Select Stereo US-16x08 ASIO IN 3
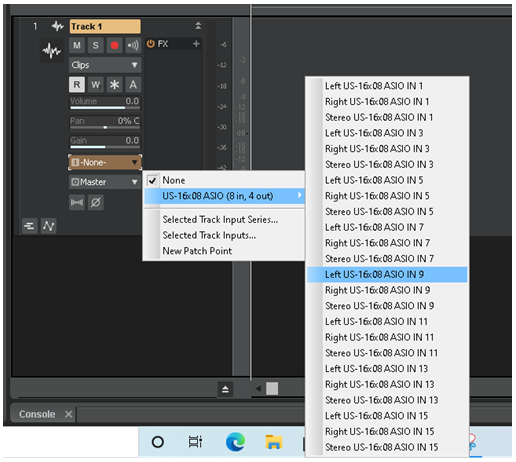Image resolution: width=516 pixels, height=462 pixels. click(x=387, y=164)
